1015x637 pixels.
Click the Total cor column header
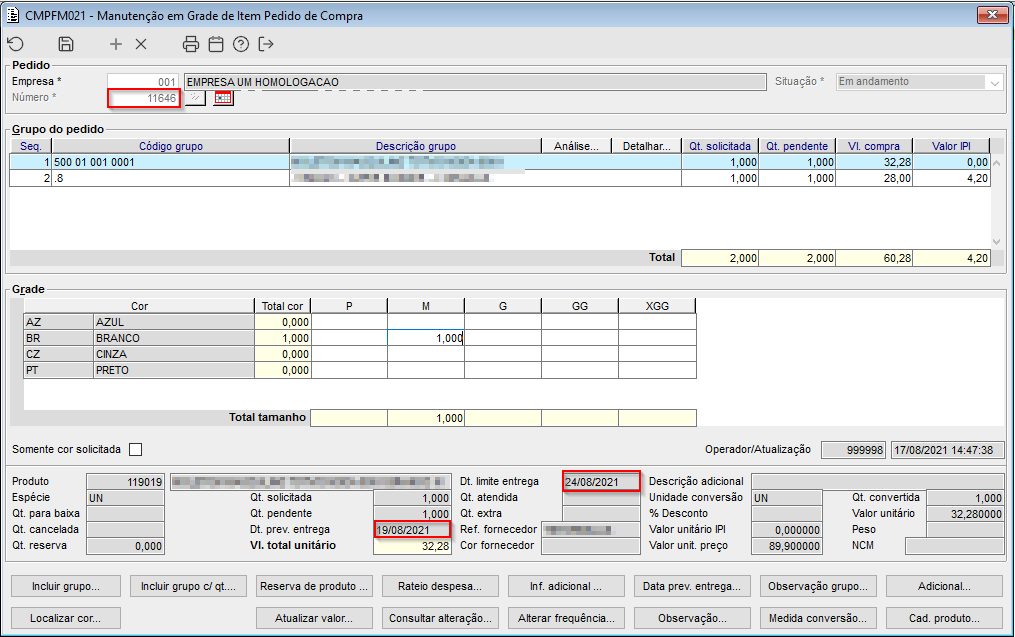(282, 306)
